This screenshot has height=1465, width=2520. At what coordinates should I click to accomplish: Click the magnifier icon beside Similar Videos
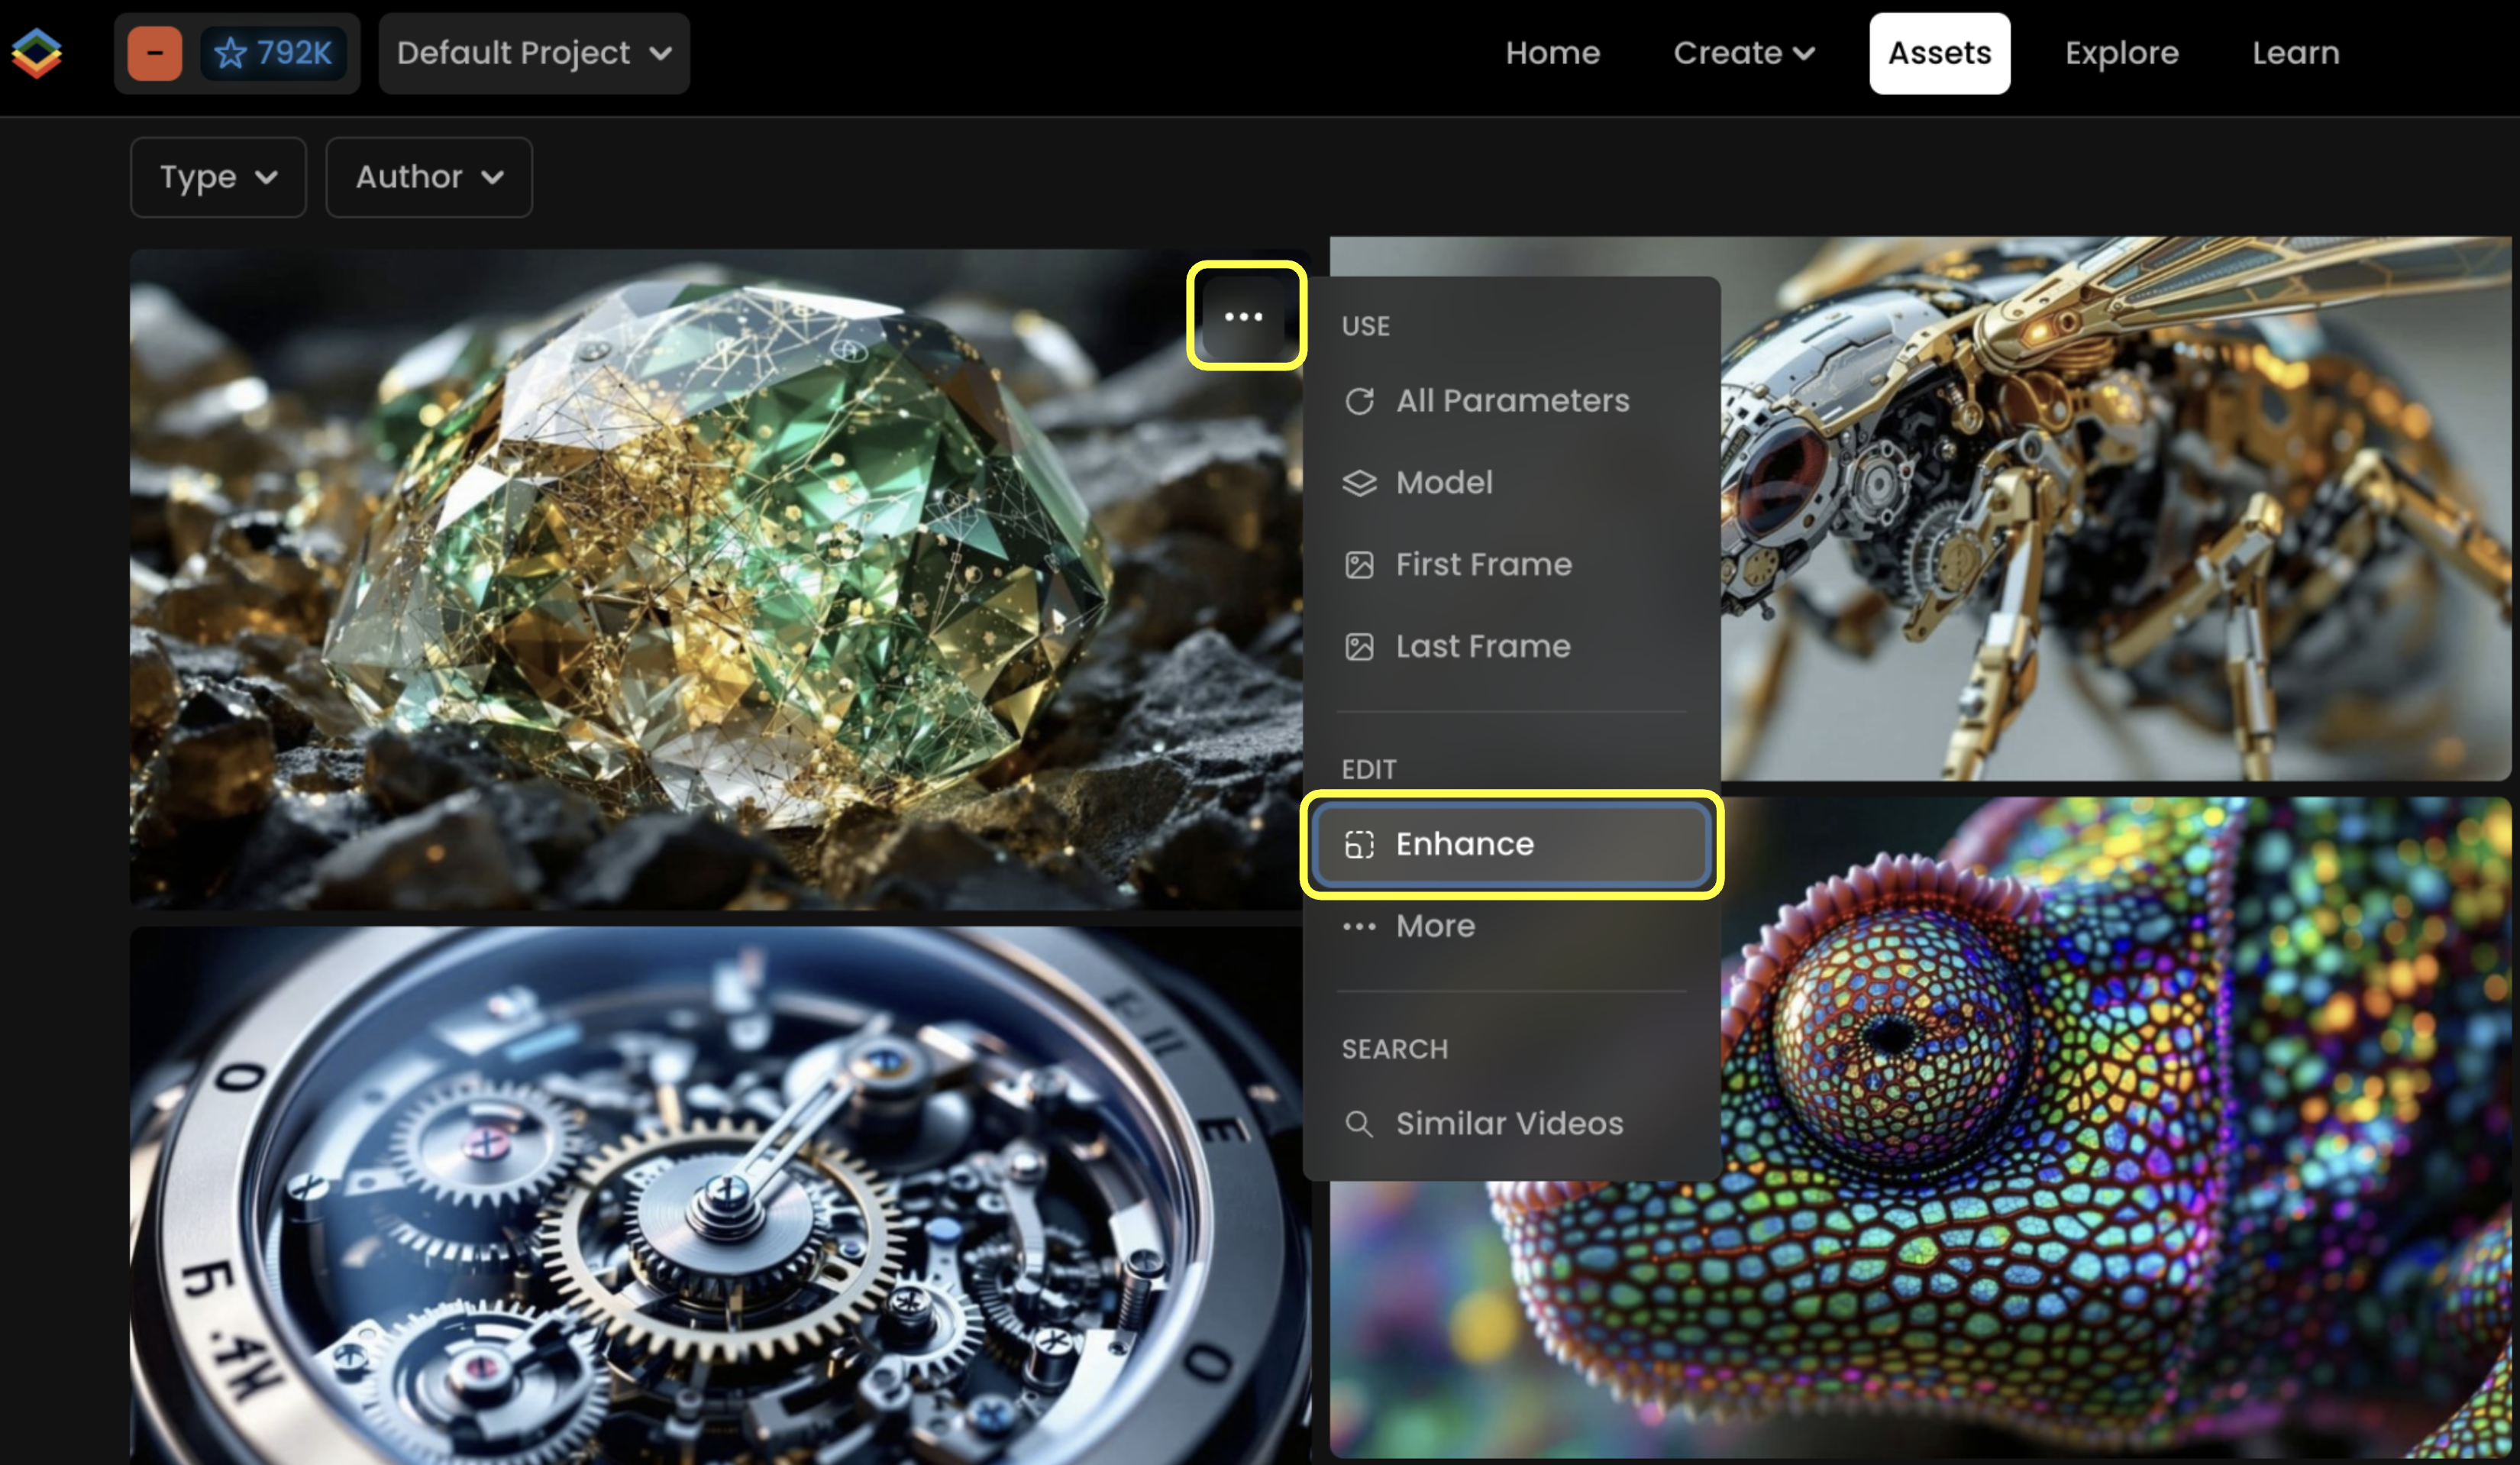click(x=1359, y=1124)
